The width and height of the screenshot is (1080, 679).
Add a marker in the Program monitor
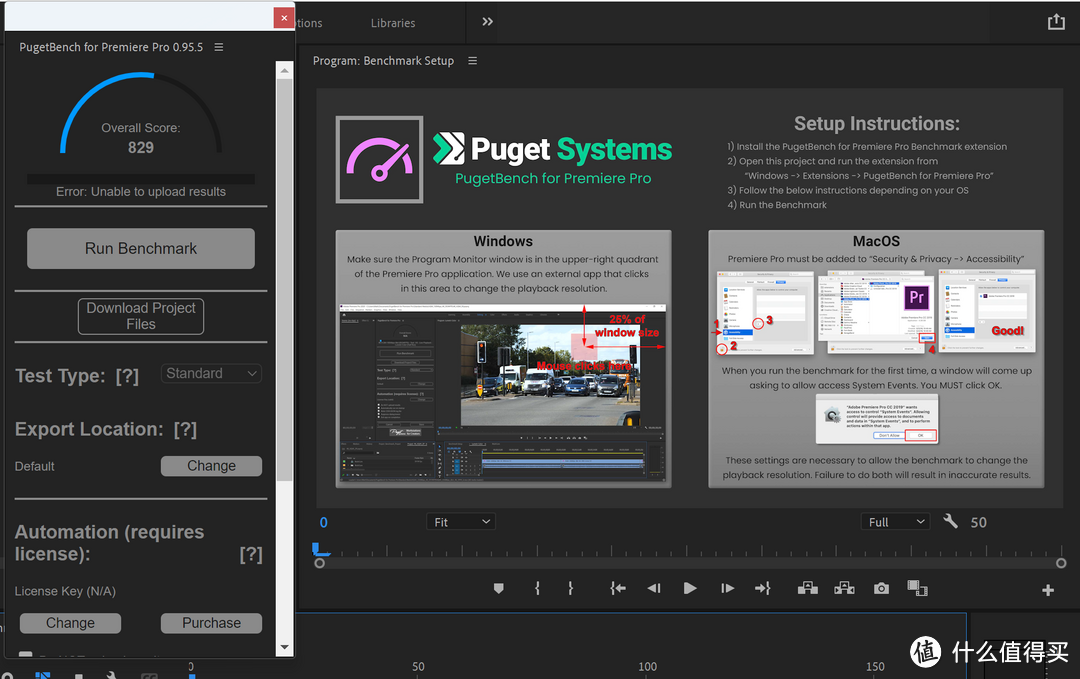499,588
